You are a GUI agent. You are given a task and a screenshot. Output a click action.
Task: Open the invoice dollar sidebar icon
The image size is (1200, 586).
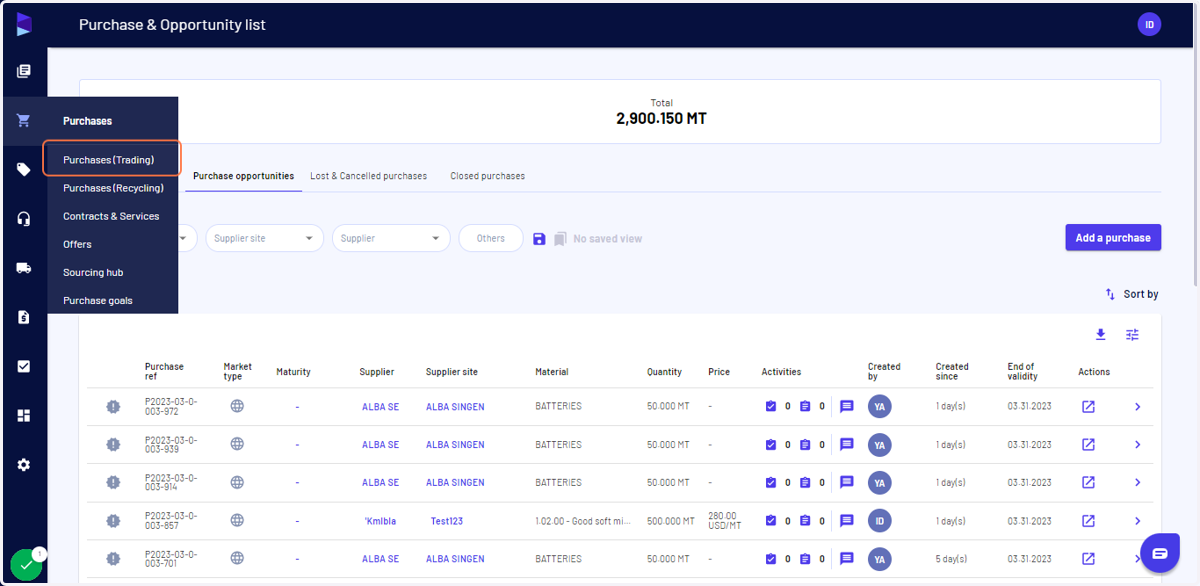[x=24, y=317]
